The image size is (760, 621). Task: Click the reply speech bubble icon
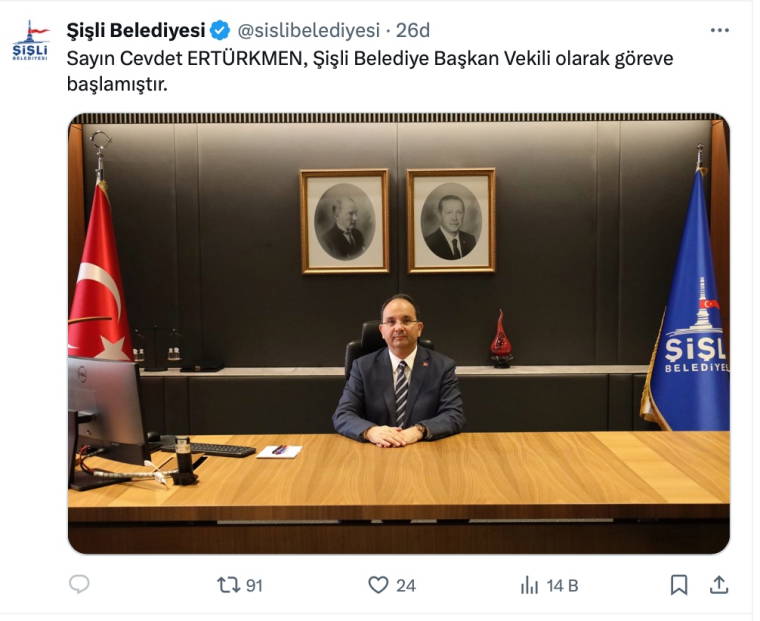click(x=79, y=584)
